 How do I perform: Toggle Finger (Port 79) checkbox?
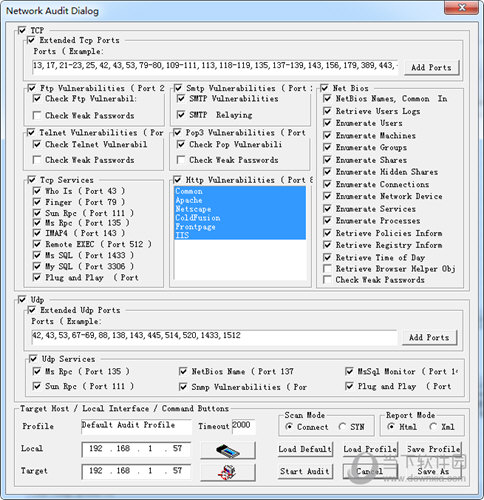(x=37, y=202)
